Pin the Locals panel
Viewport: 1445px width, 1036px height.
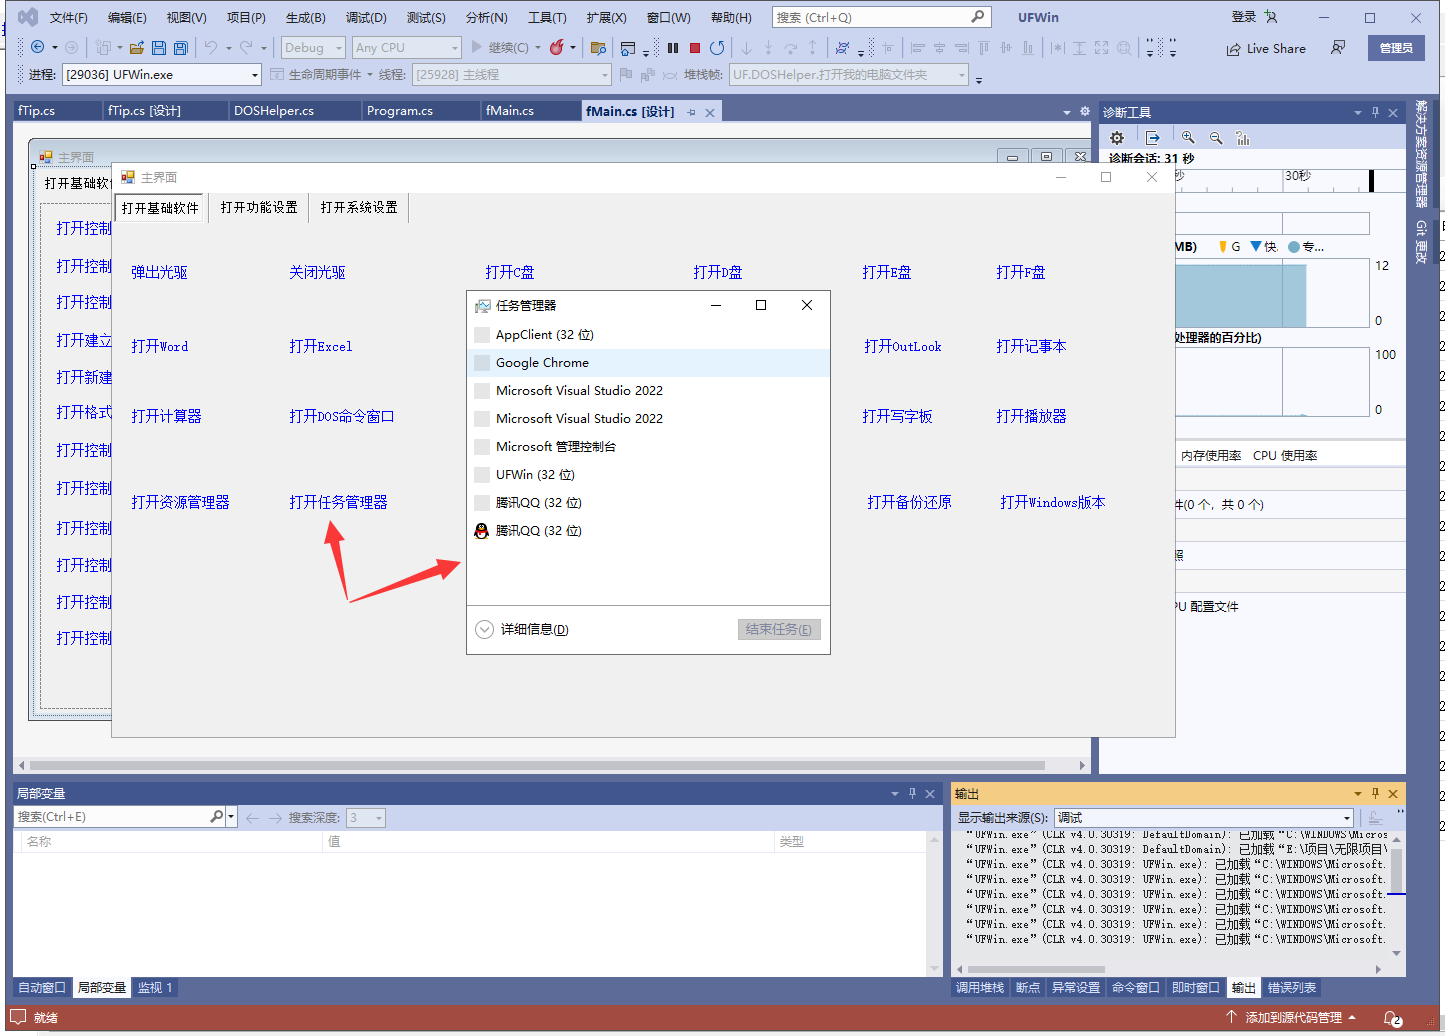(x=912, y=793)
